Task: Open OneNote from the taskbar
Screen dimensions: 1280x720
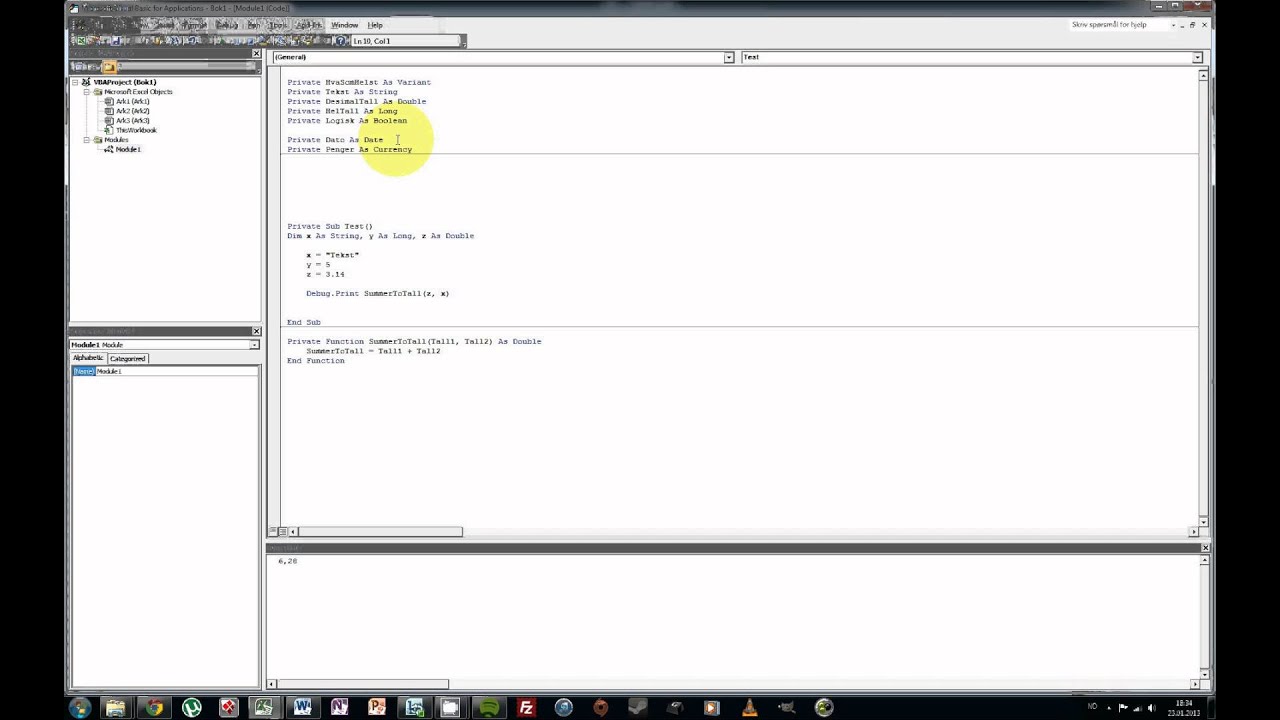Action: click(339, 707)
